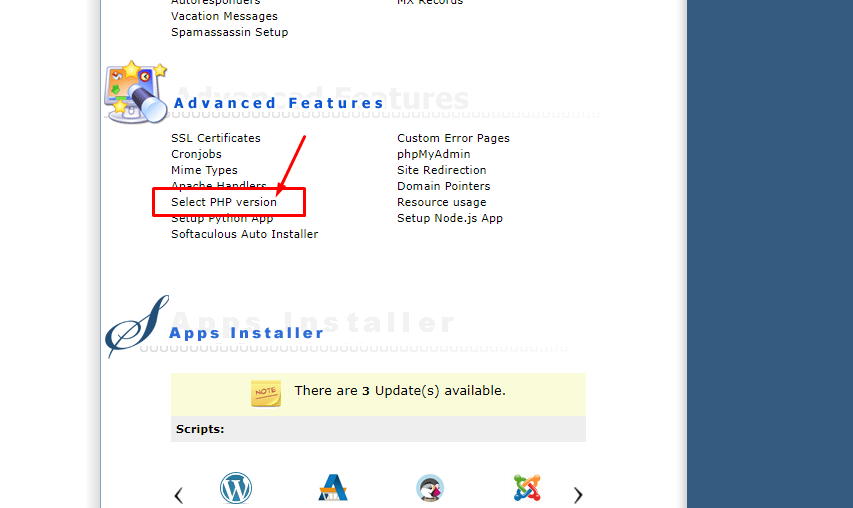This screenshot has height=508, width=853.
Task: Open Softaculous Auto Installer
Action: (244, 234)
